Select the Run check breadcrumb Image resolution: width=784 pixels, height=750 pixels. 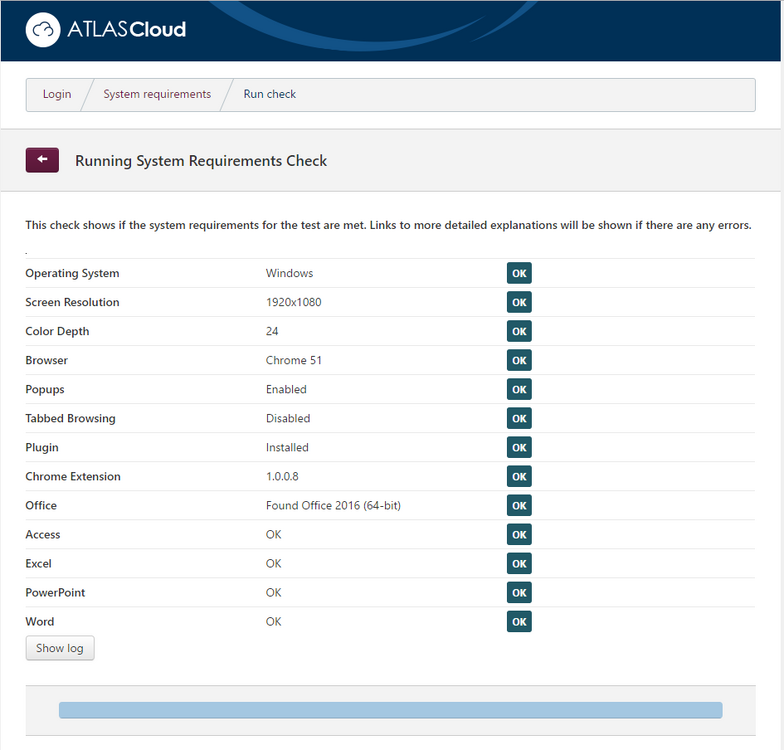click(x=270, y=94)
